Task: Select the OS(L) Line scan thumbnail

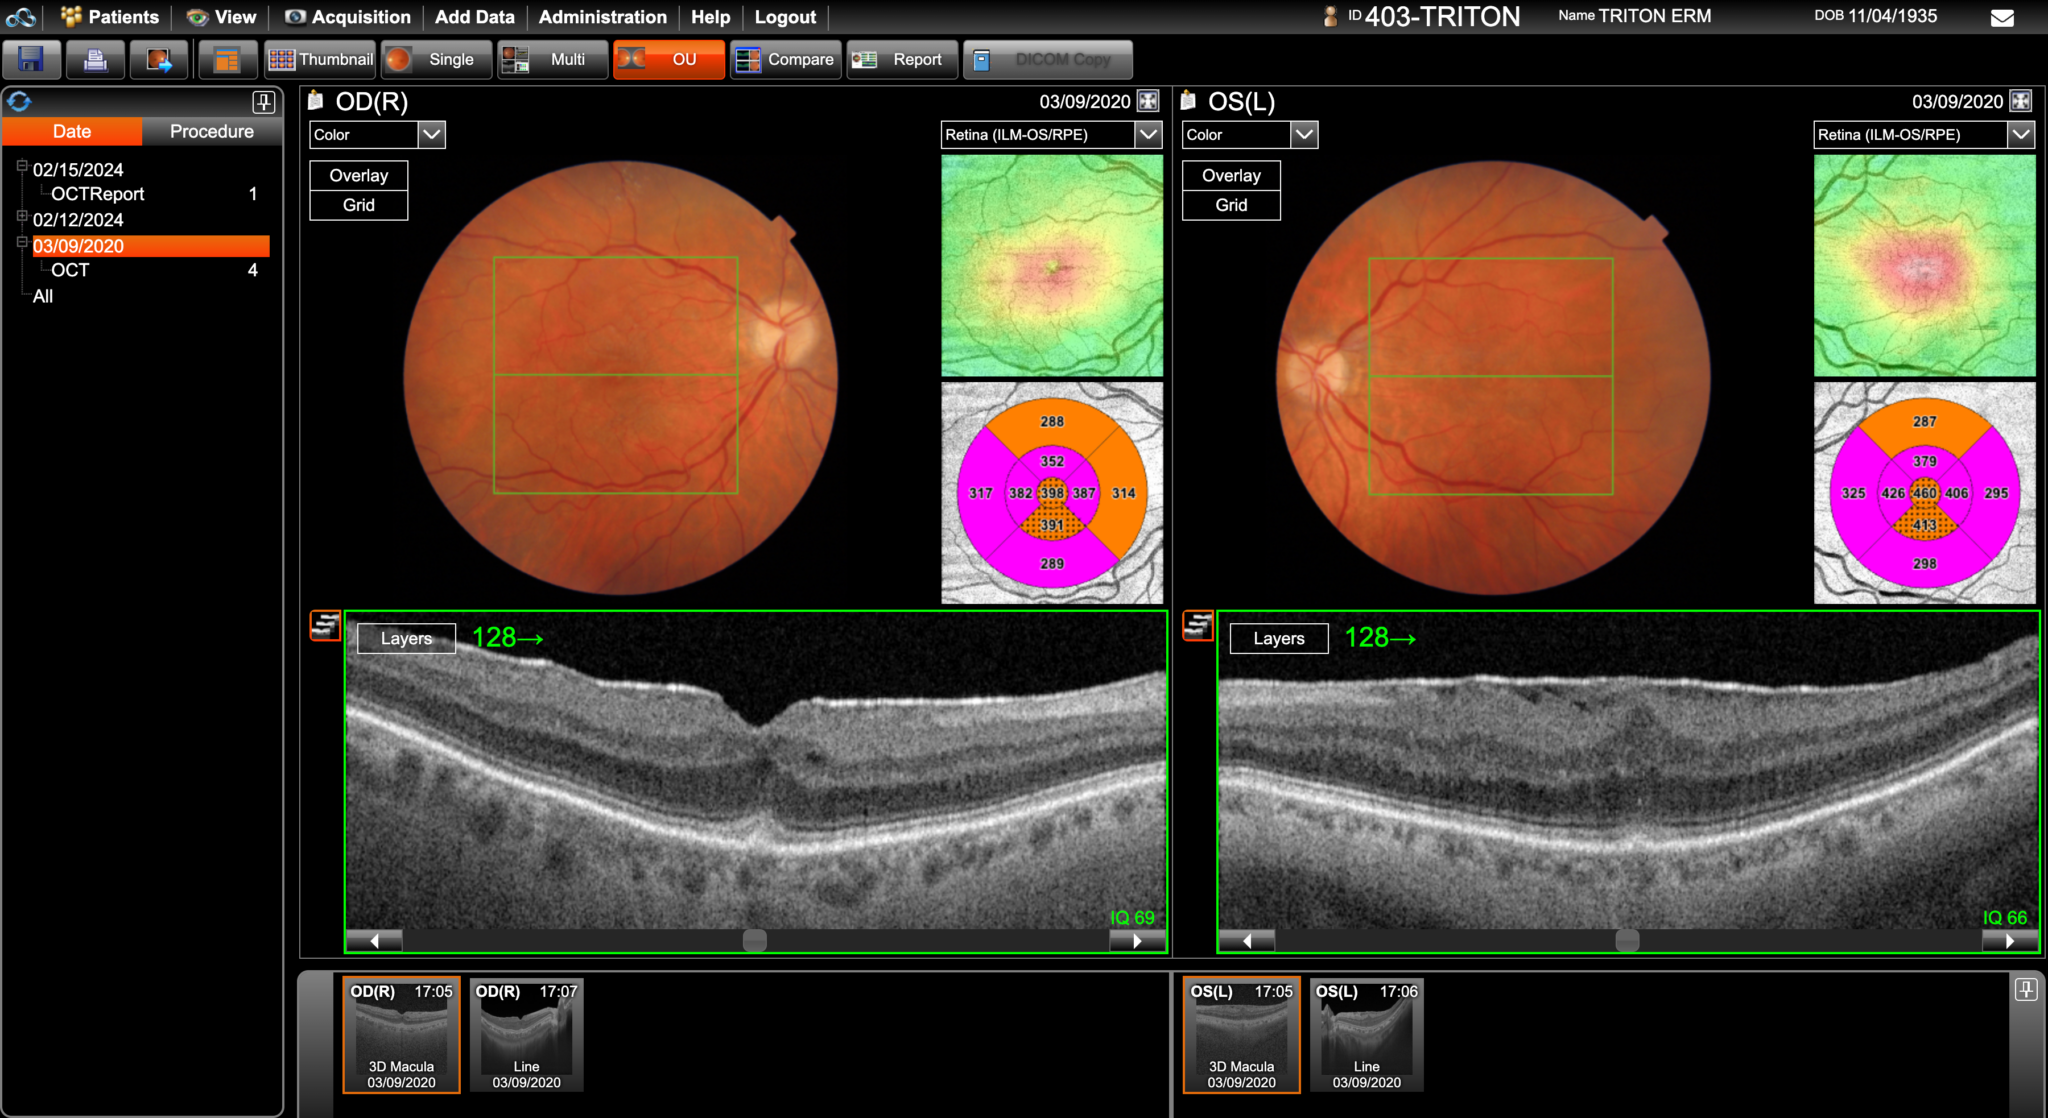Action: click(x=1366, y=1035)
